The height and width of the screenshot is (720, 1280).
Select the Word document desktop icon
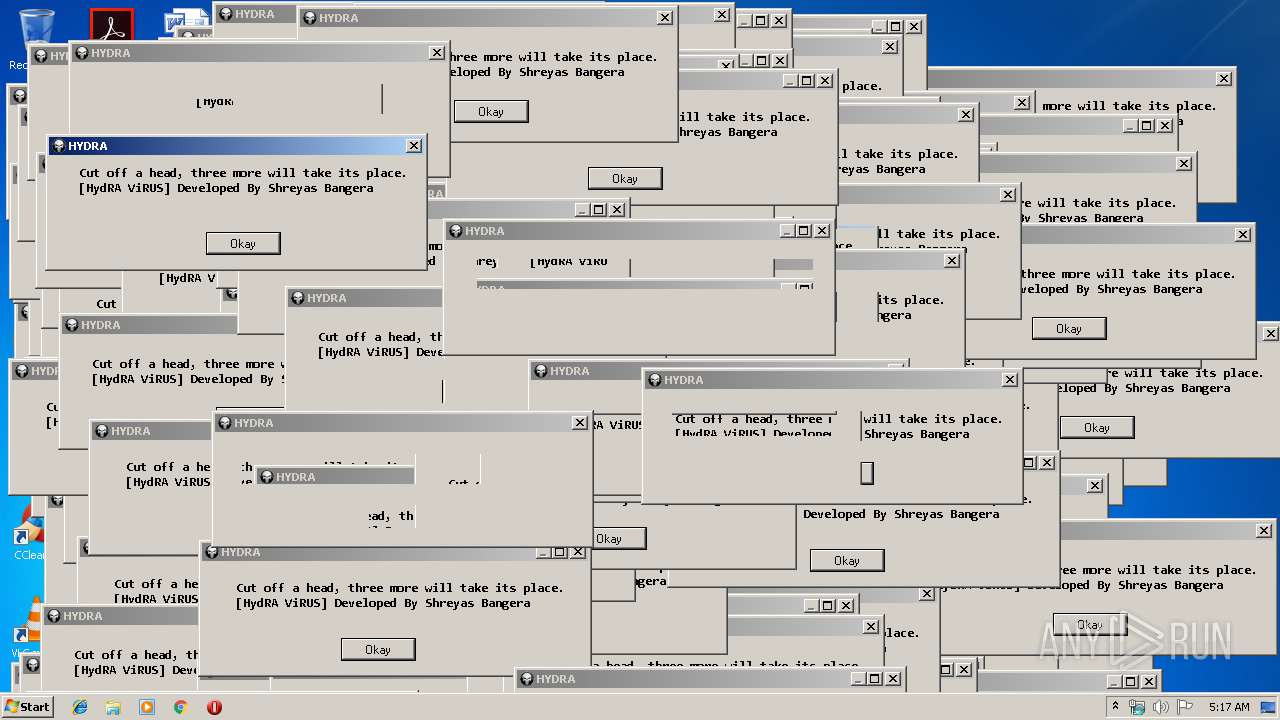tap(185, 22)
